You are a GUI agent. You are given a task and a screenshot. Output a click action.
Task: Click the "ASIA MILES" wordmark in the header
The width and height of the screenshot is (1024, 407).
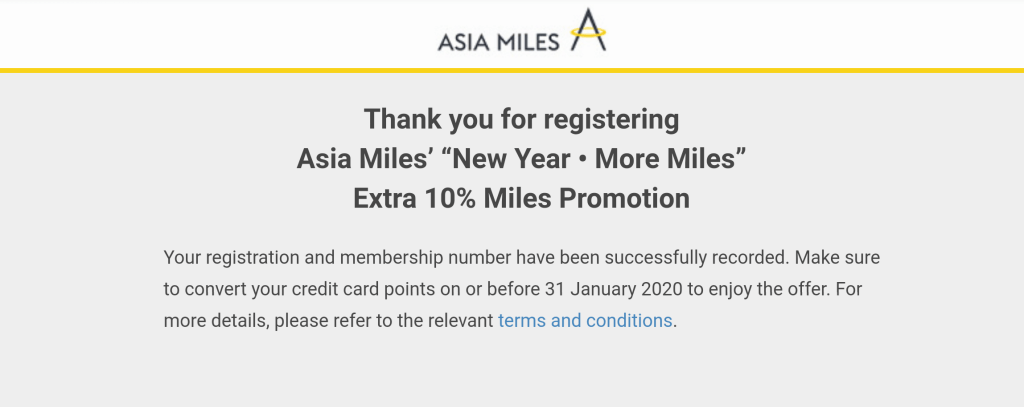497,41
